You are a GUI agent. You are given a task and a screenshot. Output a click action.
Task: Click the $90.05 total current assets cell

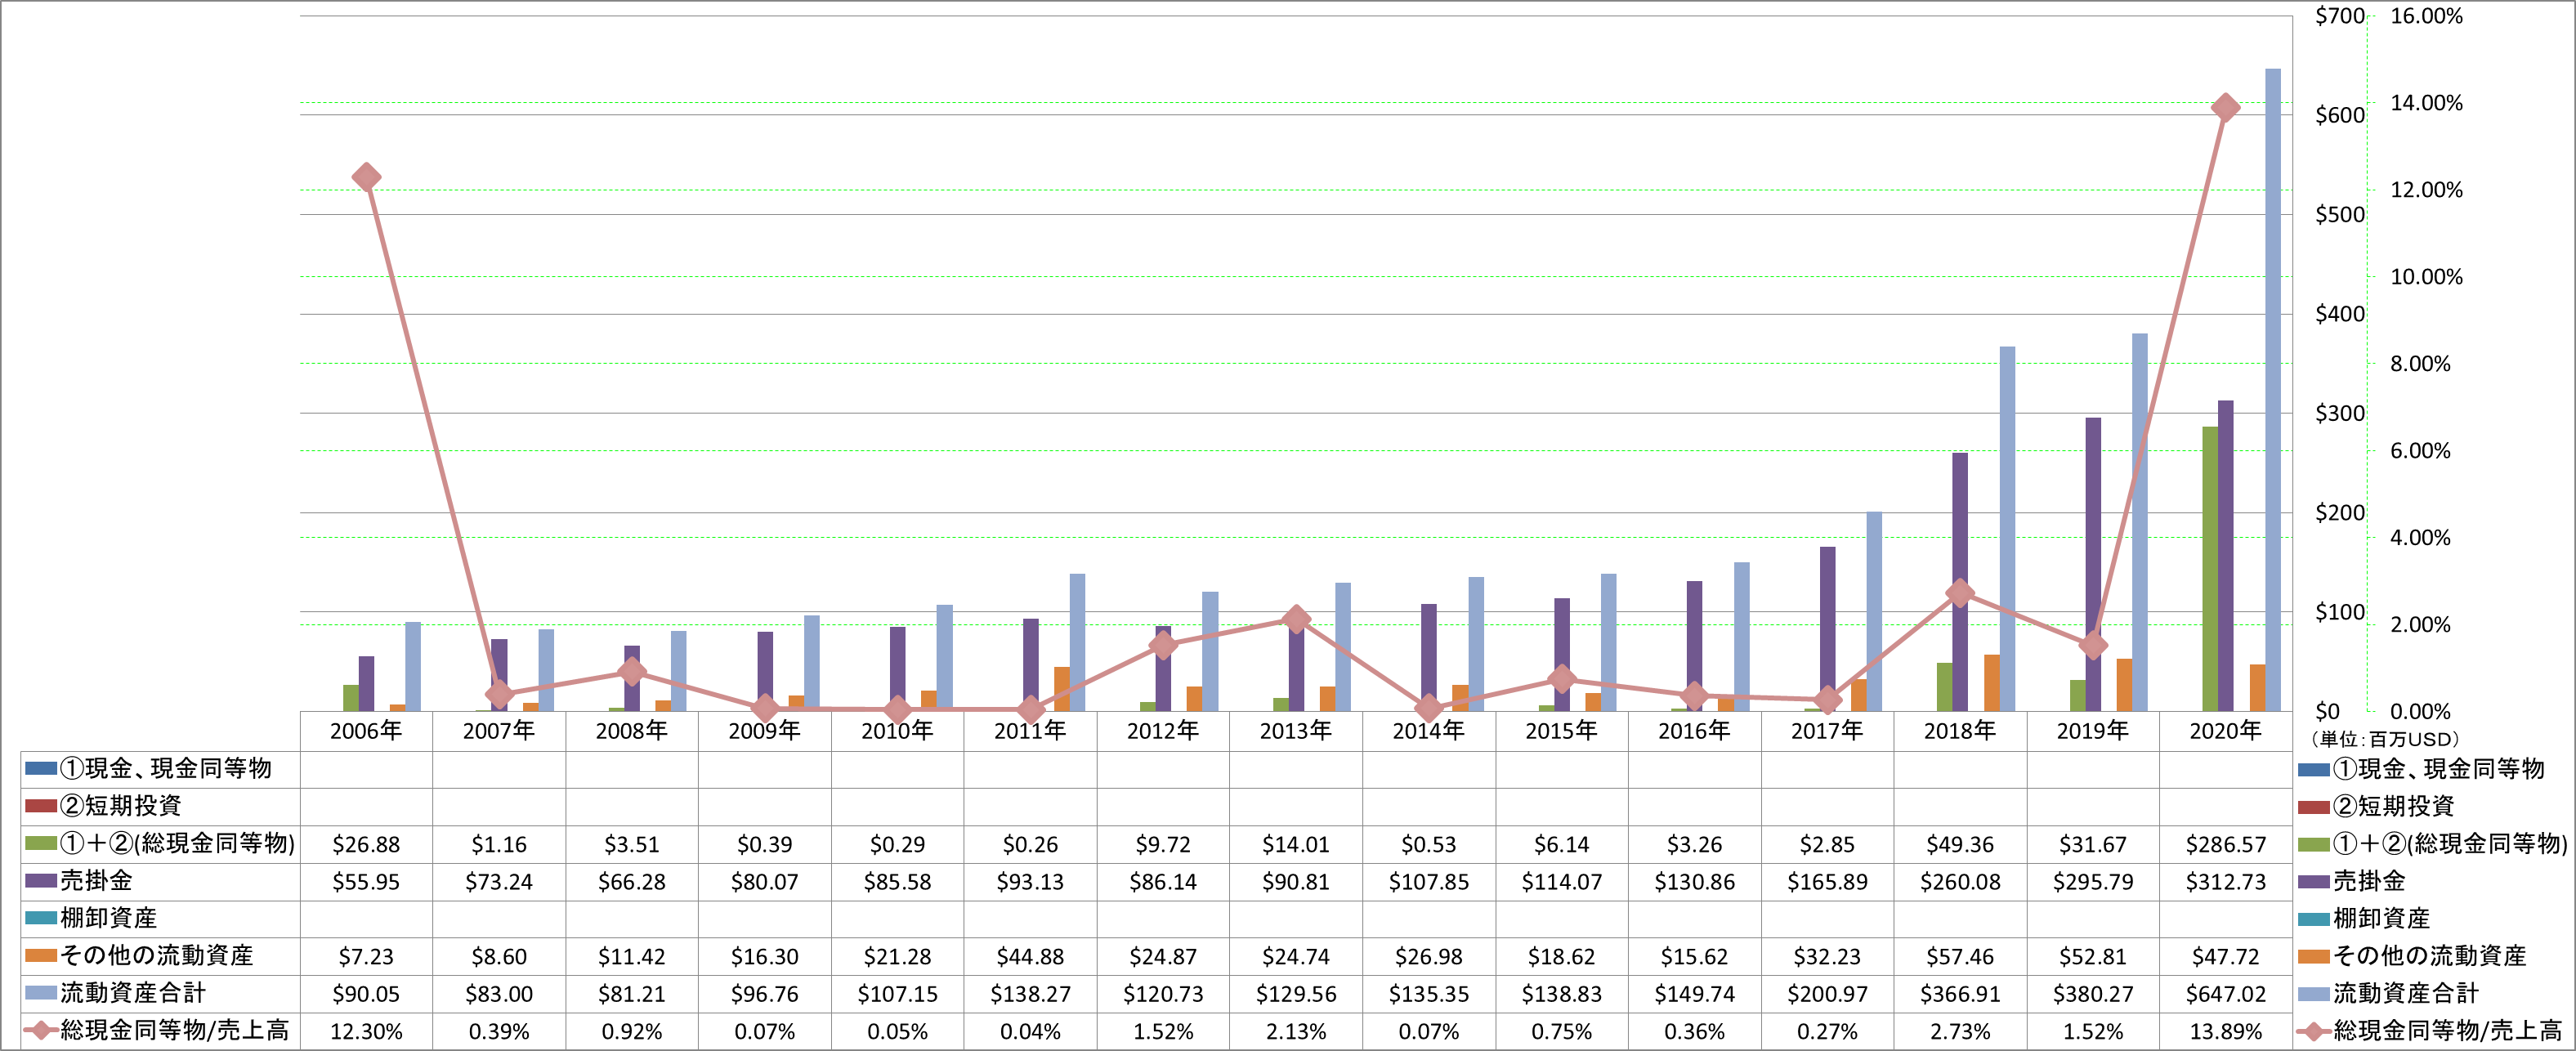click(366, 994)
